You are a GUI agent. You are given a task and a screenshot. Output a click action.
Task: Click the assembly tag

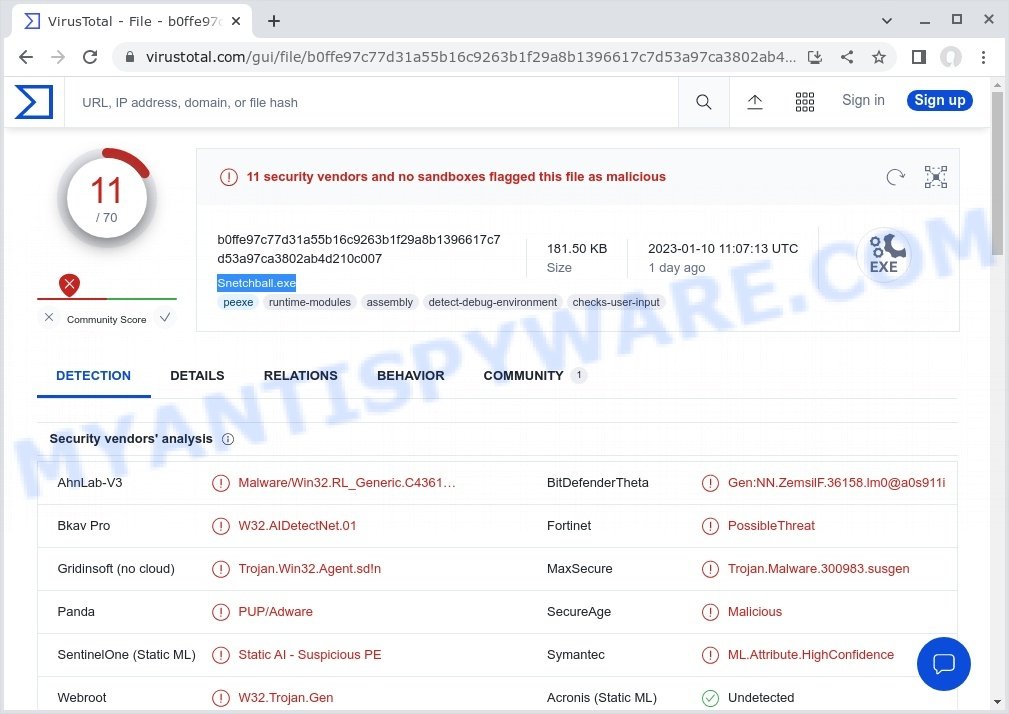(x=389, y=302)
